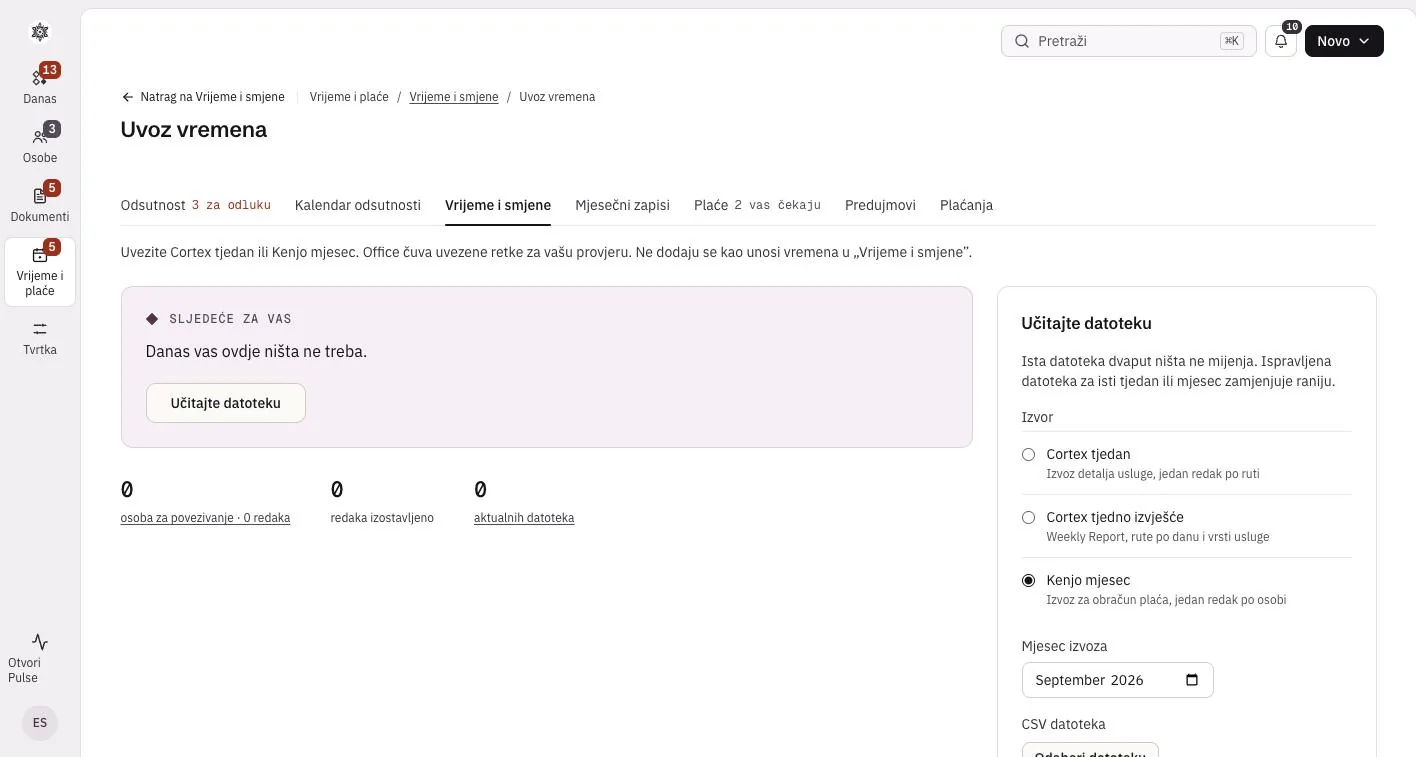Click Učitajte datoteku button
1416x757 pixels.
tap(226, 403)
